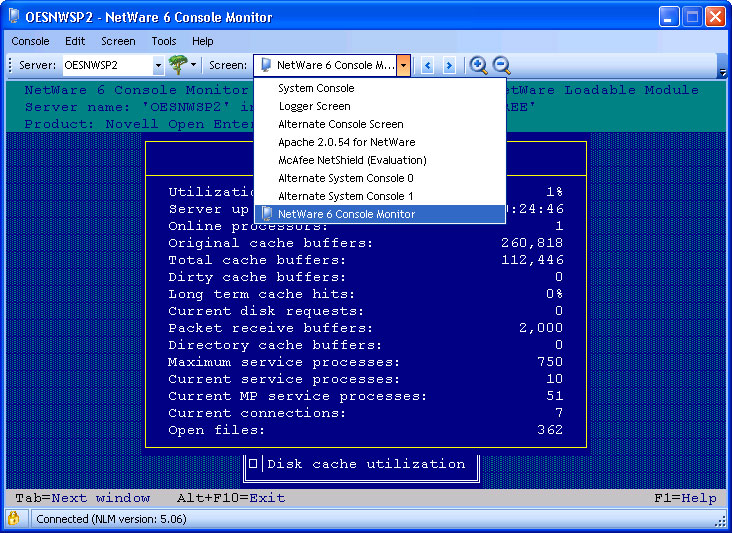Viewport: 732px width, 533px height.
Task: Click the app icon in title bar
Action: [14, 17]
